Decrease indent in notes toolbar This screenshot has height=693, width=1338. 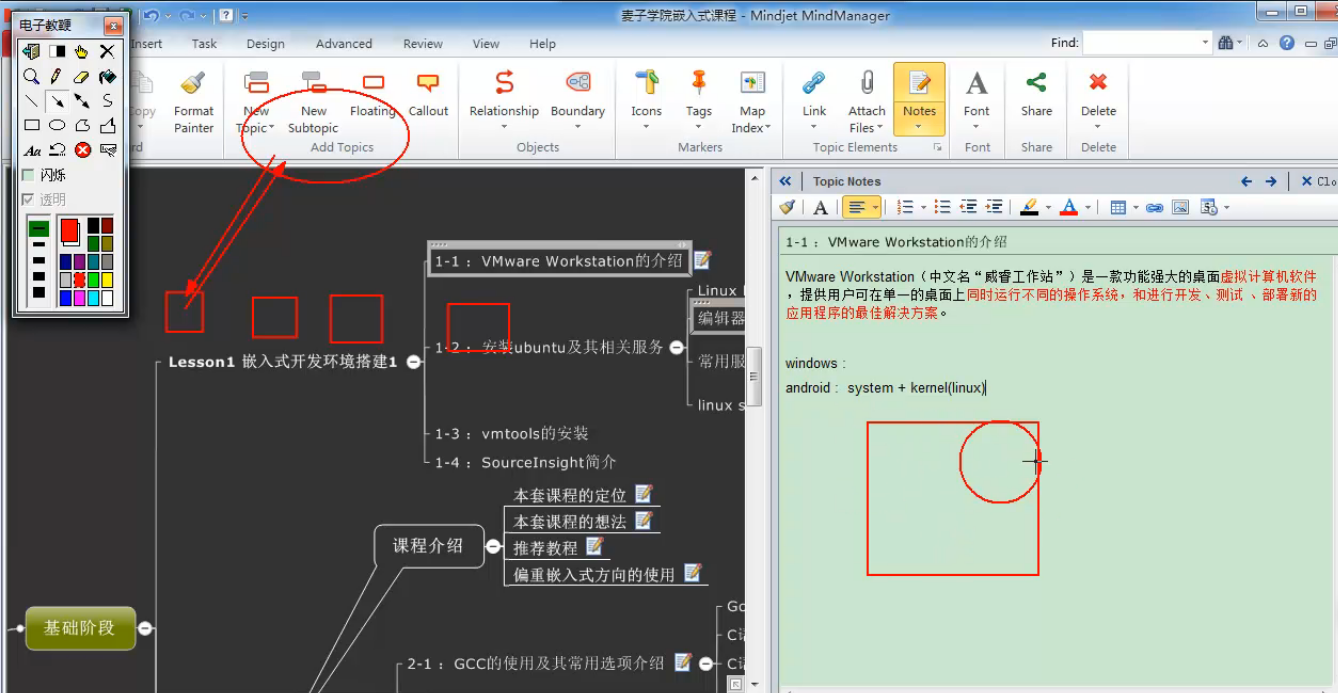968,207
